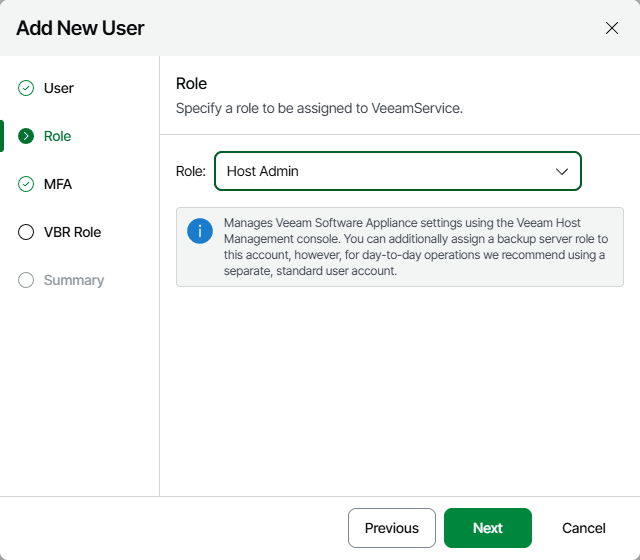Open the VBR Role wizard step
Viewport: 640px width, 560px height.
(x=72, y=232)
